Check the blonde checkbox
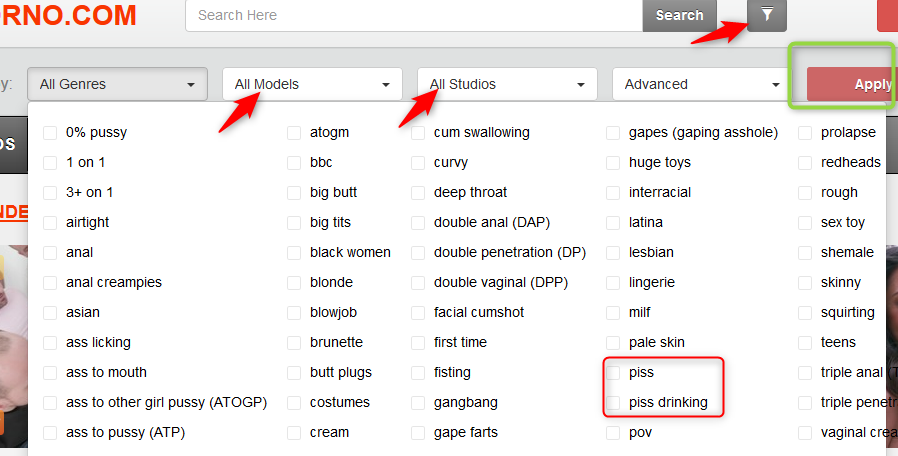 pos(294,282)
